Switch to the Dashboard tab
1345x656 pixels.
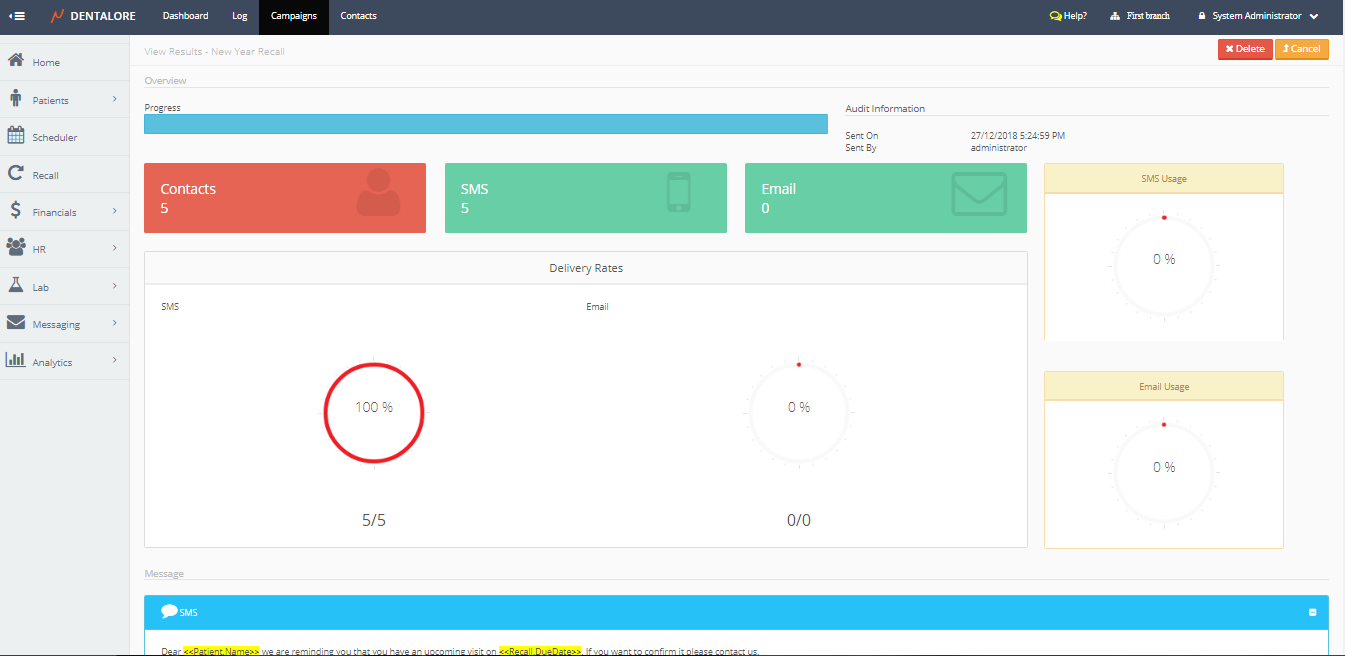coord(185,16)
